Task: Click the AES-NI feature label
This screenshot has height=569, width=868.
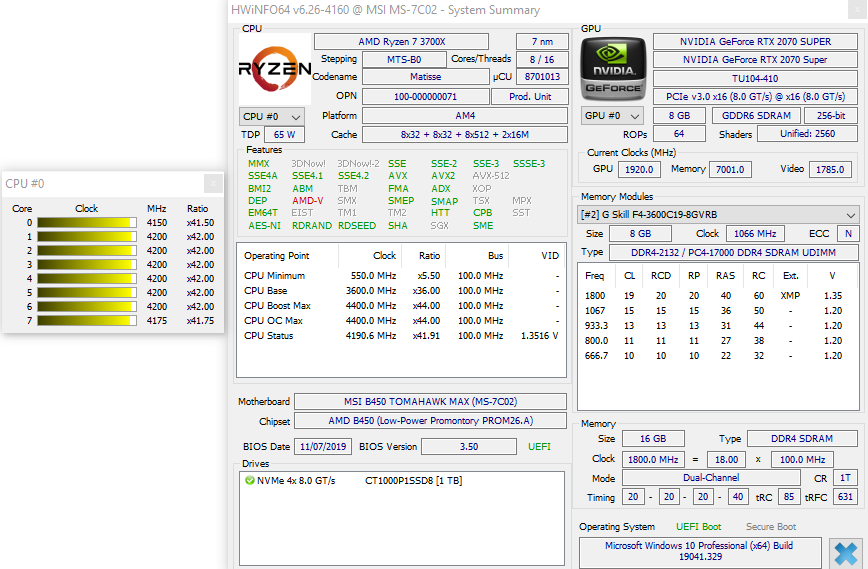Action: coord(265,225)
